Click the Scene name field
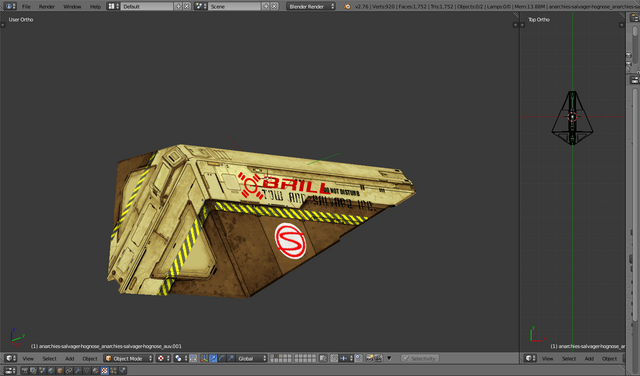640x376 pixels. click(235, 7)
